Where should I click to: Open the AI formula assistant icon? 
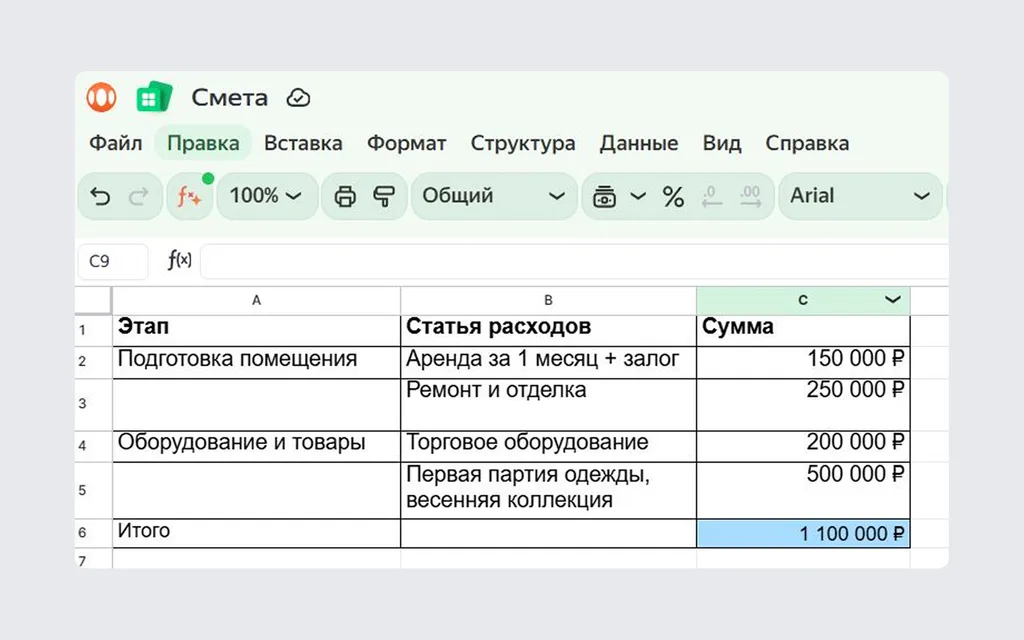point(189,195)
